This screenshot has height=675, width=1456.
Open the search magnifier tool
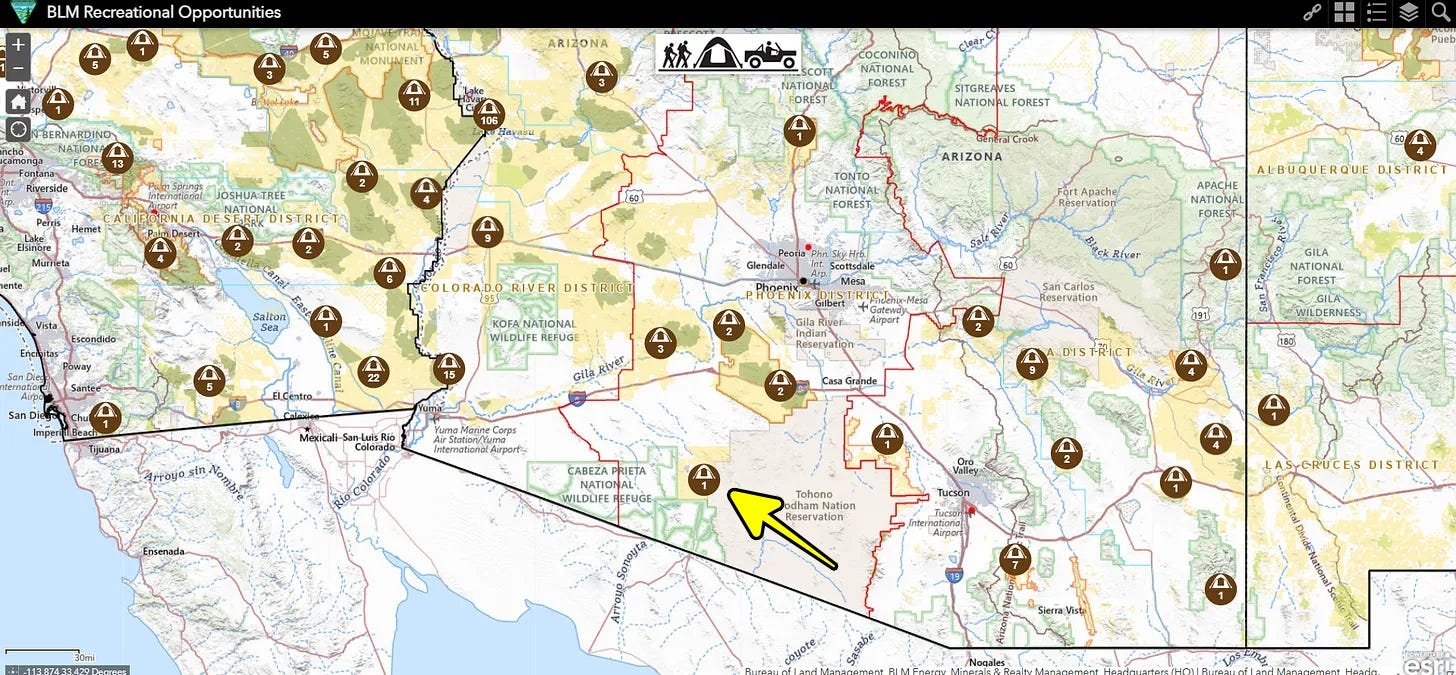click(1440, 12)
